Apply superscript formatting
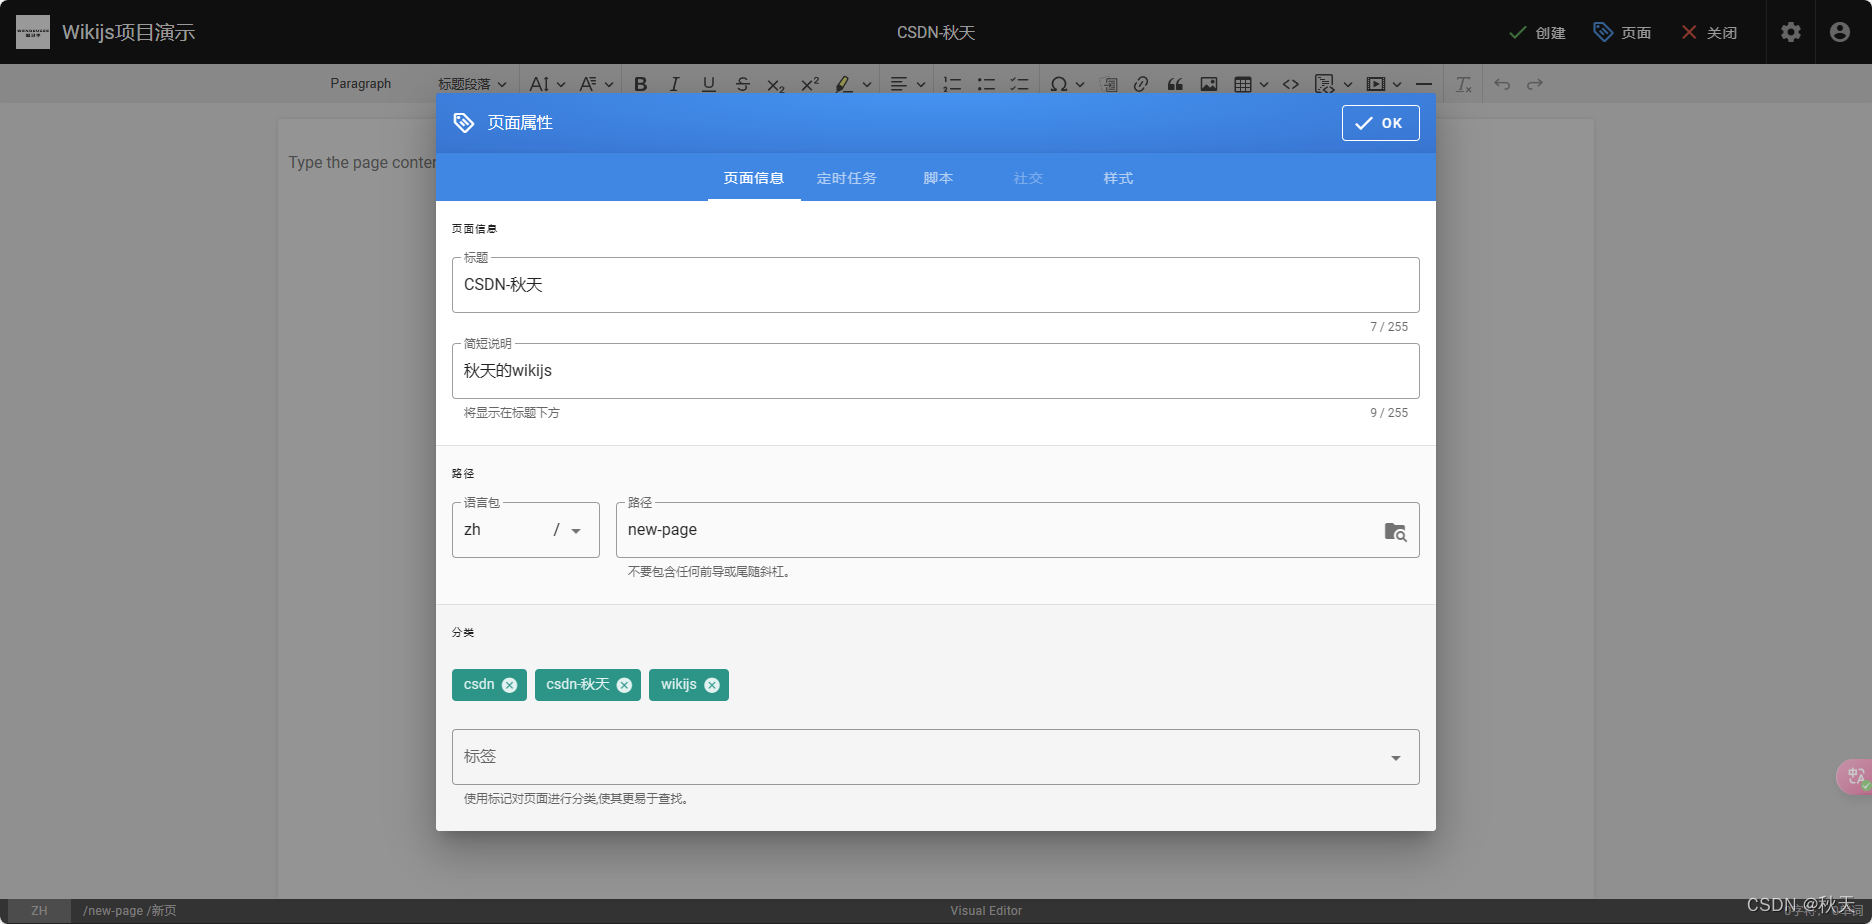 coord(809,84)
